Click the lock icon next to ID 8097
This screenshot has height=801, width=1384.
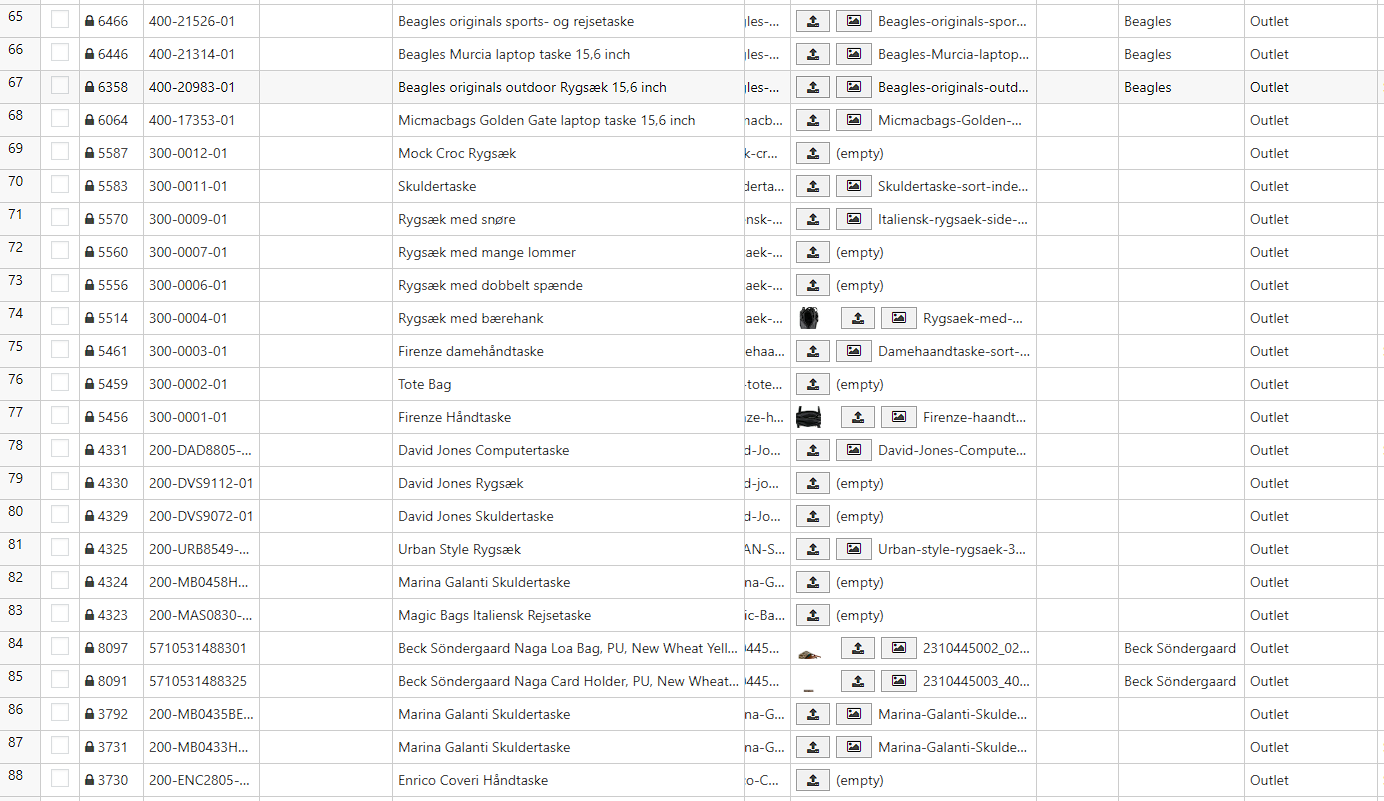click(89, 648)
